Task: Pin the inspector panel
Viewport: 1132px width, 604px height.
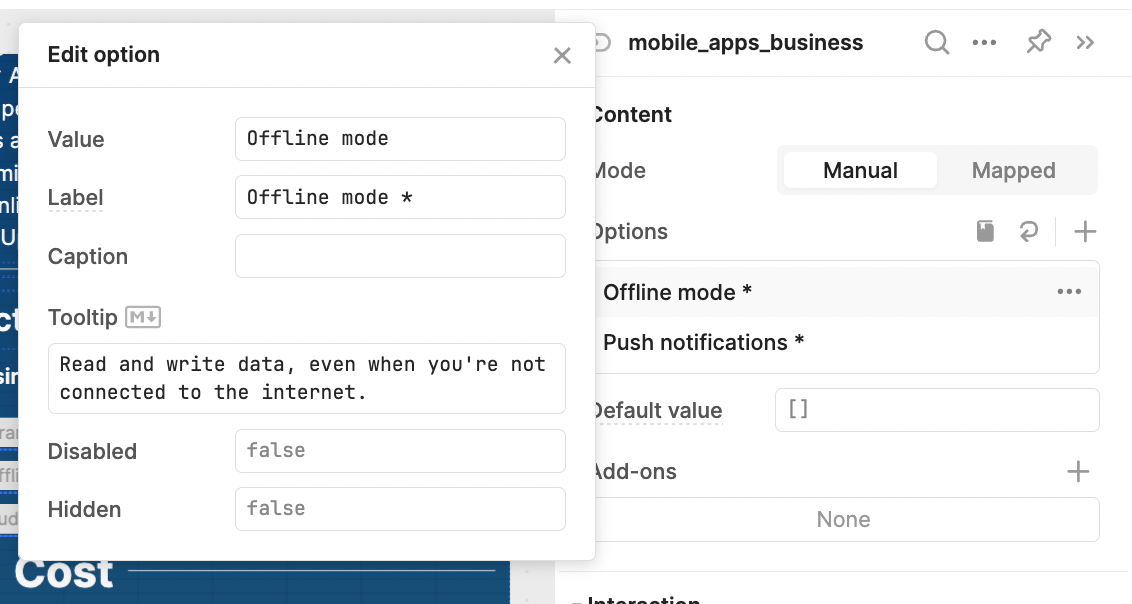Action: (1038, 42)
